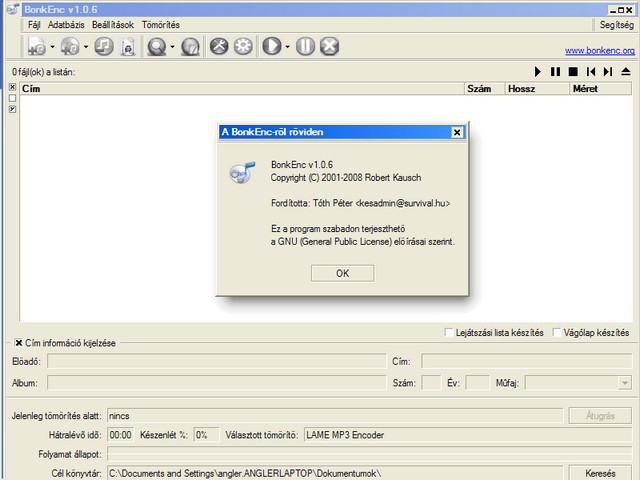Click the title info Cím input field

tap(527, 361)
